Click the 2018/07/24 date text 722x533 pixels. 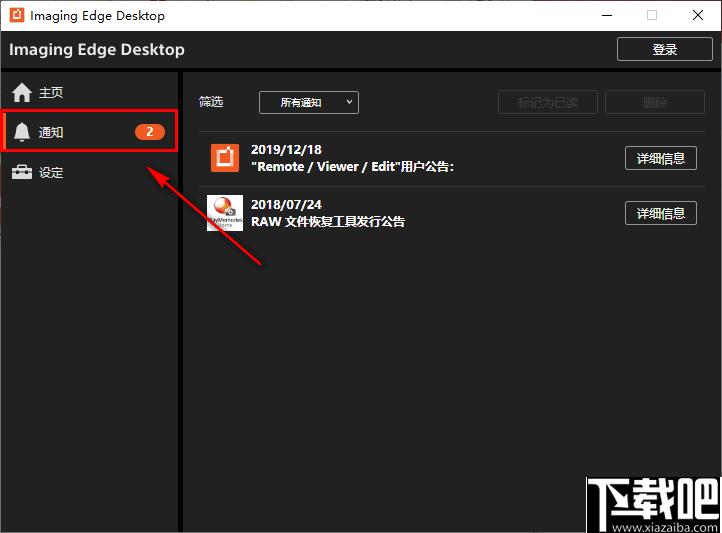pos(286,204)
